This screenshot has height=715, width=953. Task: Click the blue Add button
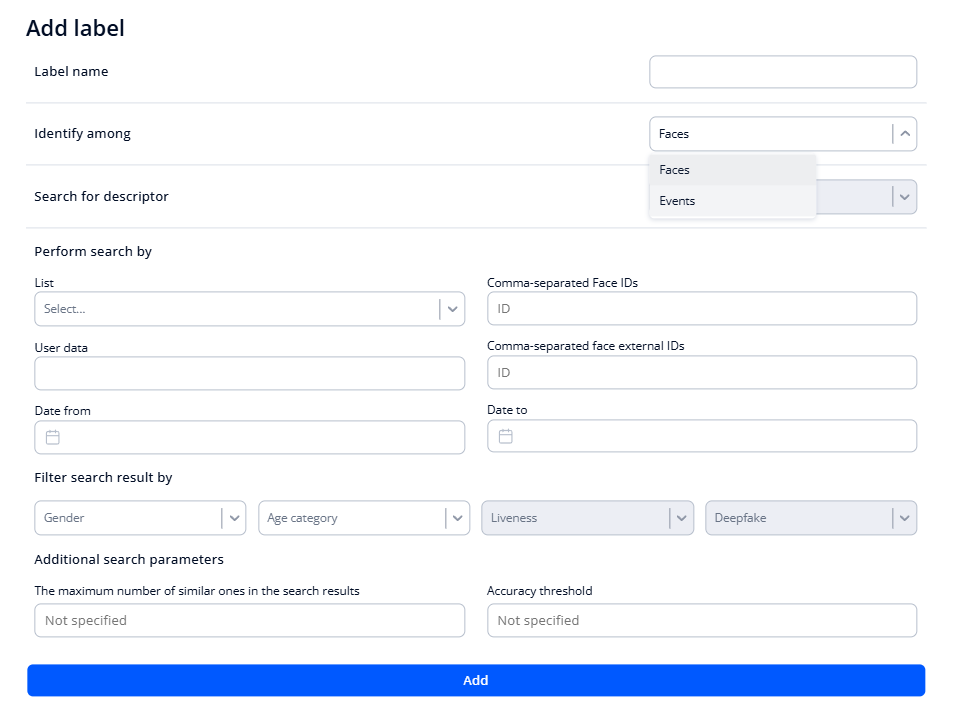(476, 680)
